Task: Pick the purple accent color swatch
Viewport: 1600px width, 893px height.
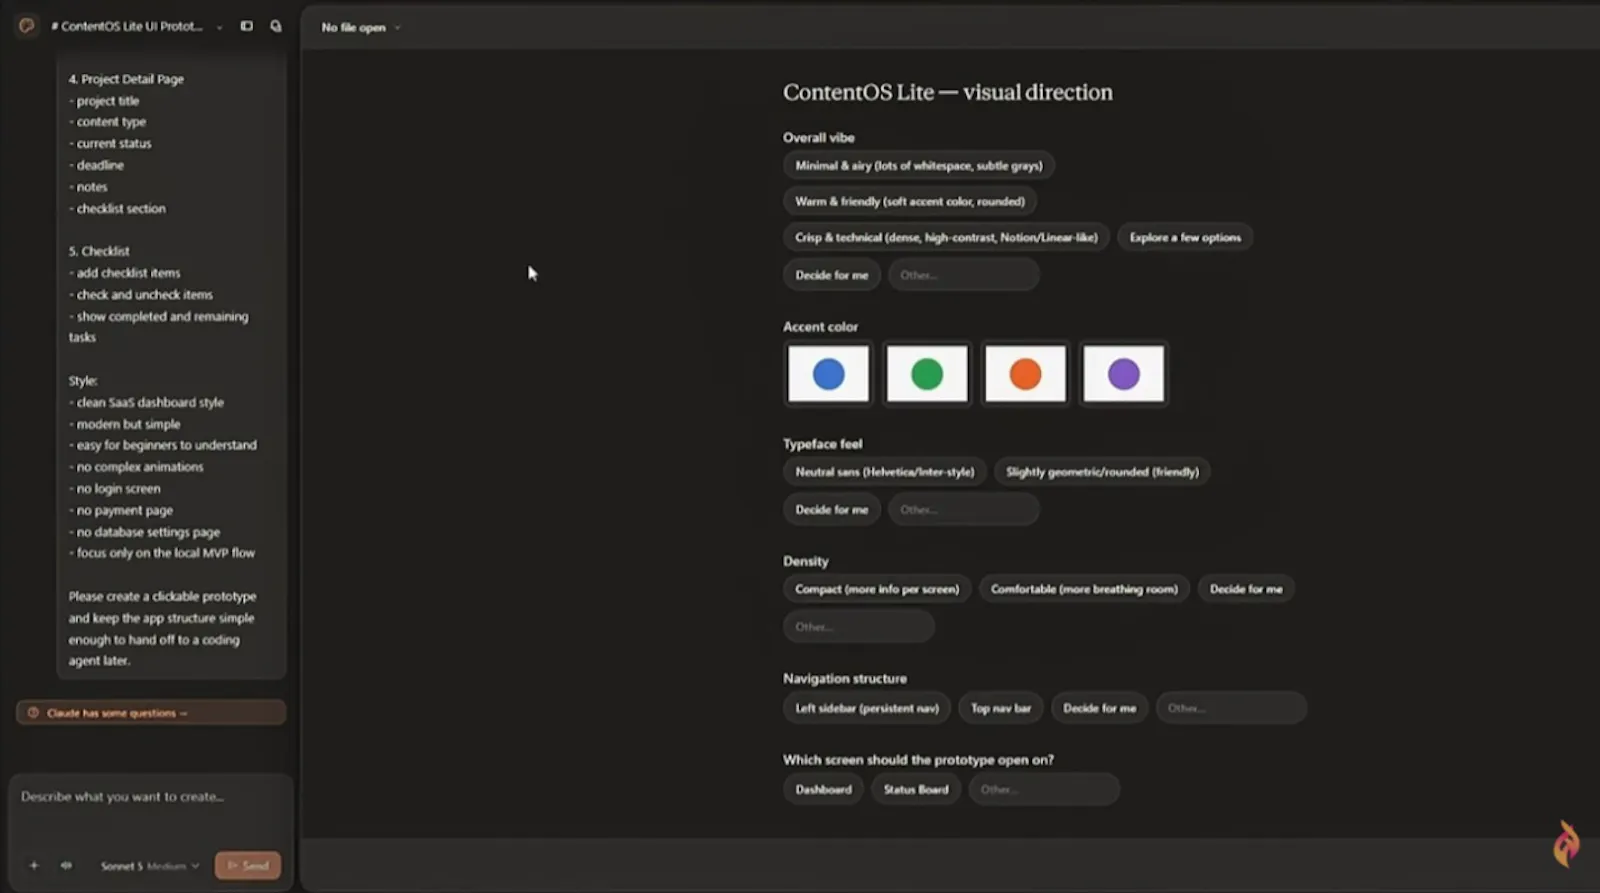Action: [x=1123, y=374]
